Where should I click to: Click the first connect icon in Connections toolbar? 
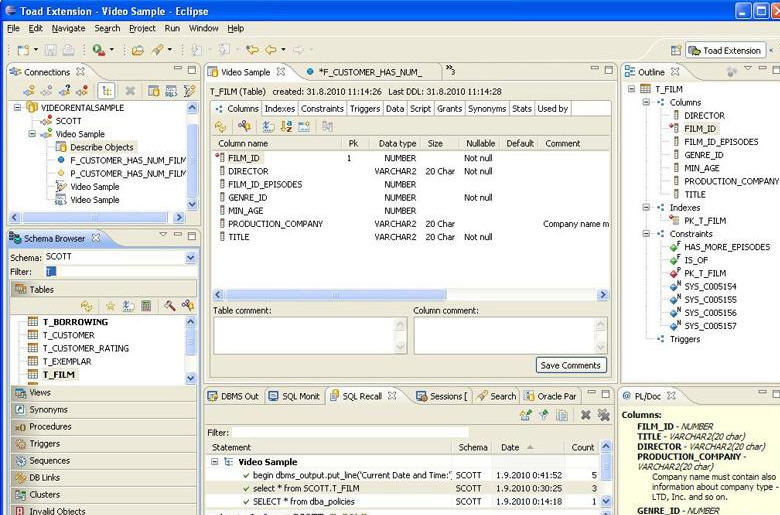point(29,91)
